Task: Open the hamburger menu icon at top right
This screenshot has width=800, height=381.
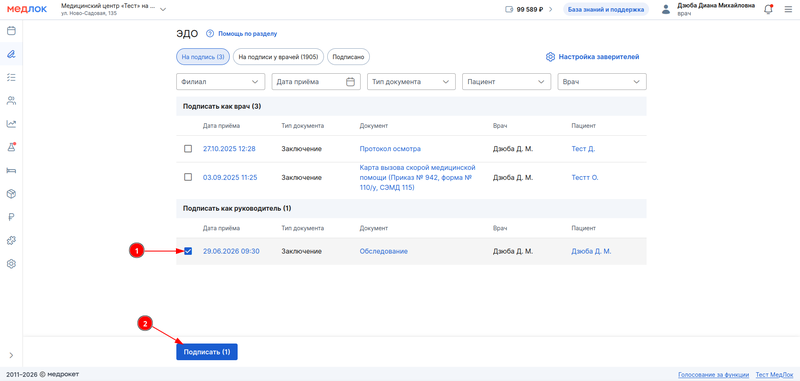Action: (788, 9)
